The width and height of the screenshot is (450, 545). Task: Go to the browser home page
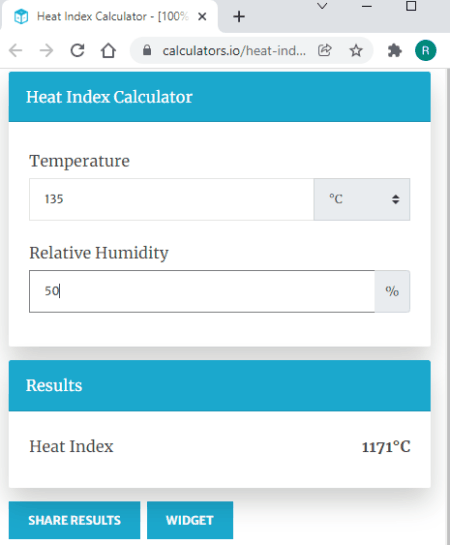click(108, 51)
